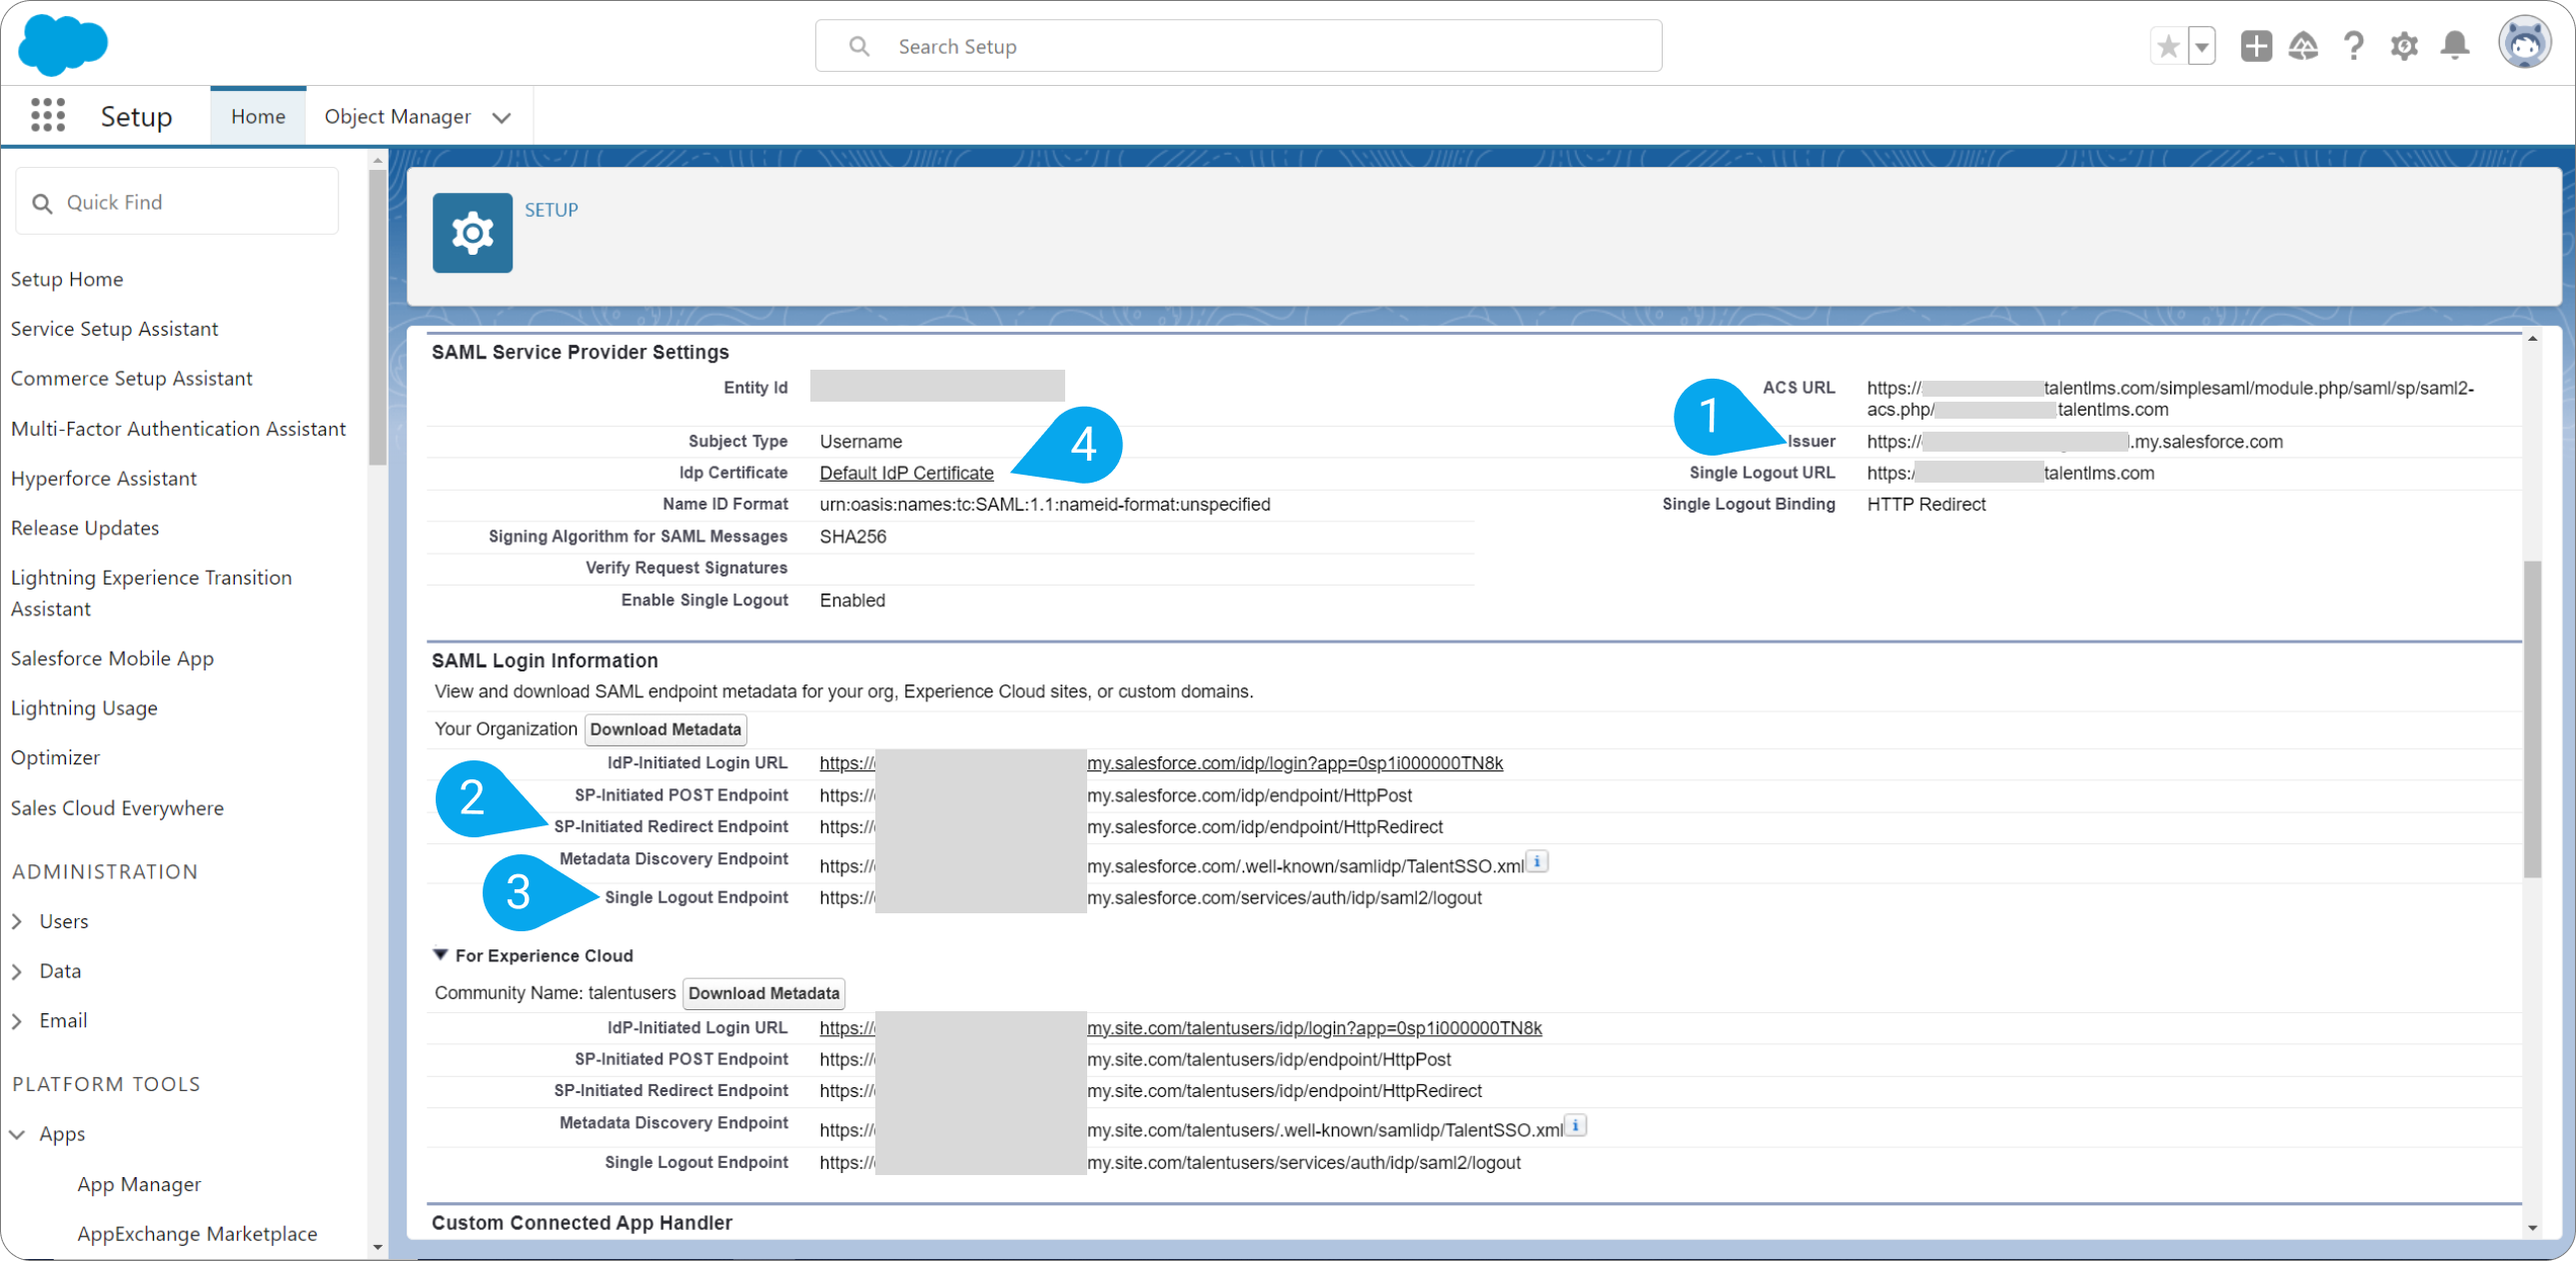Image resolution: width=2576 pixels, height=1261 pixels.
Task: Open the favorites list dropdown arrow
Action: (2202, 46)
